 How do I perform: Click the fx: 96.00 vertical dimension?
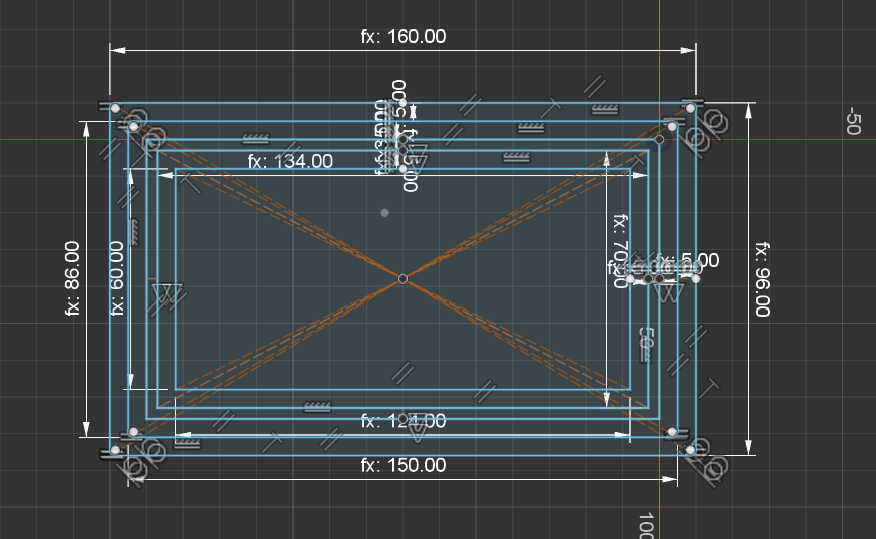(x=762, y=279)
